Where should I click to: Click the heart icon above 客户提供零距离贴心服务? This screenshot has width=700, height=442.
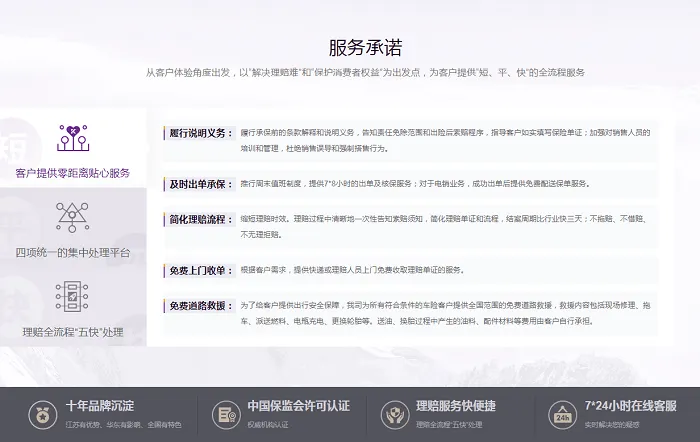pos(72,138)
